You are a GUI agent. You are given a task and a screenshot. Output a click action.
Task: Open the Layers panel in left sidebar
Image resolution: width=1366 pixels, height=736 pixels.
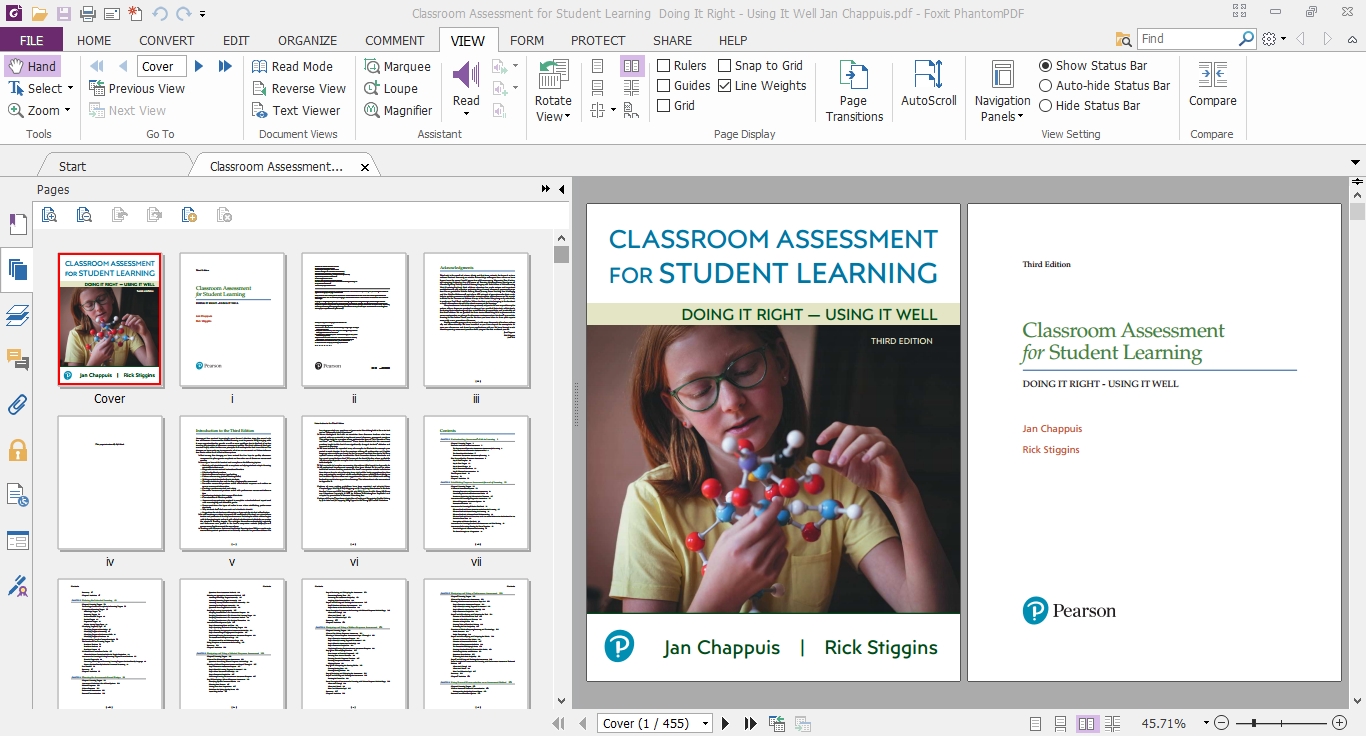pyautogui.click(x=17, y=315)
